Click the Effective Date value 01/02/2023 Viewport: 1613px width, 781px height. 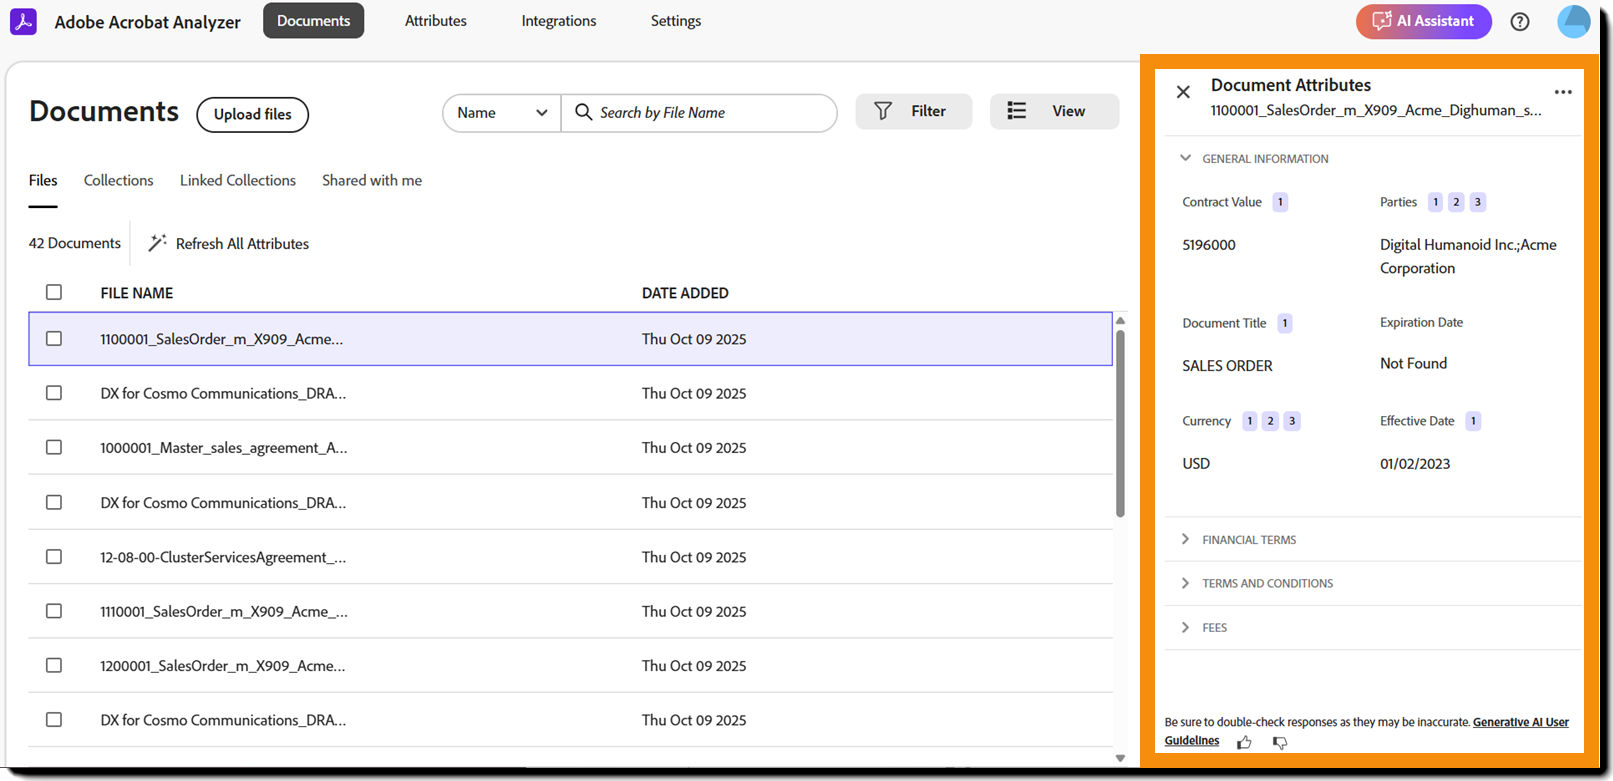[x=1415, y=464]
